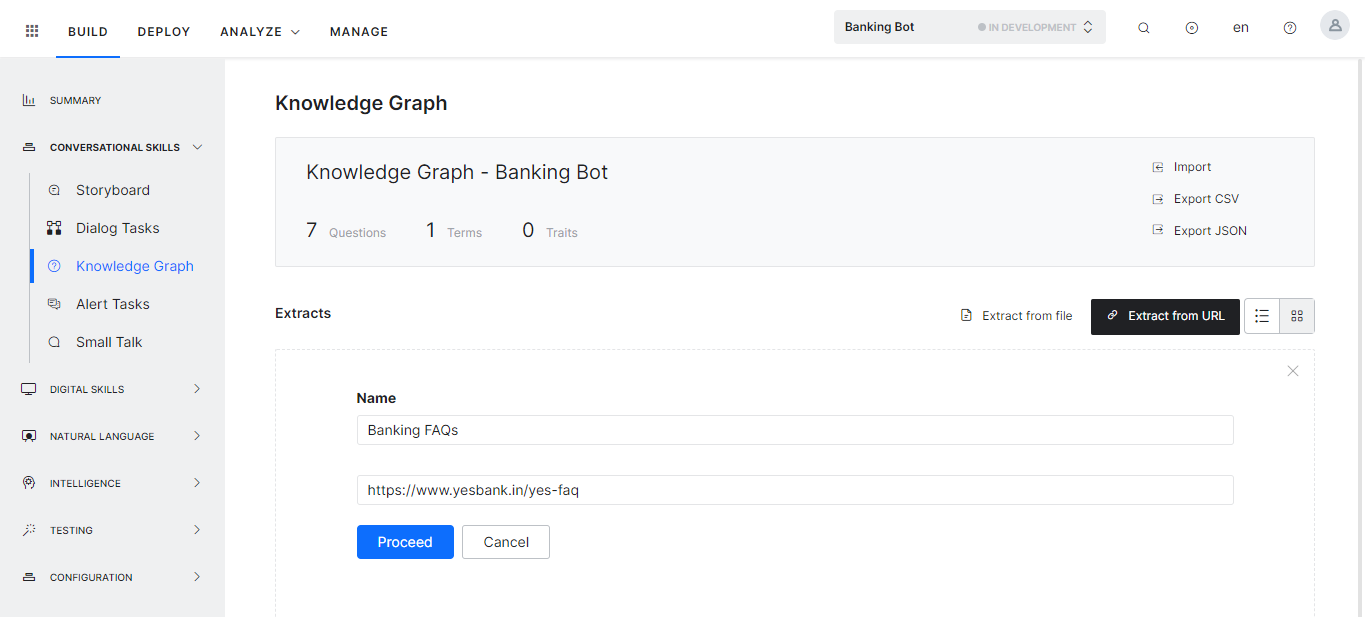Click the Proceed button
The width and height of the screenshot is (1365, 617).
pos(404,541)
